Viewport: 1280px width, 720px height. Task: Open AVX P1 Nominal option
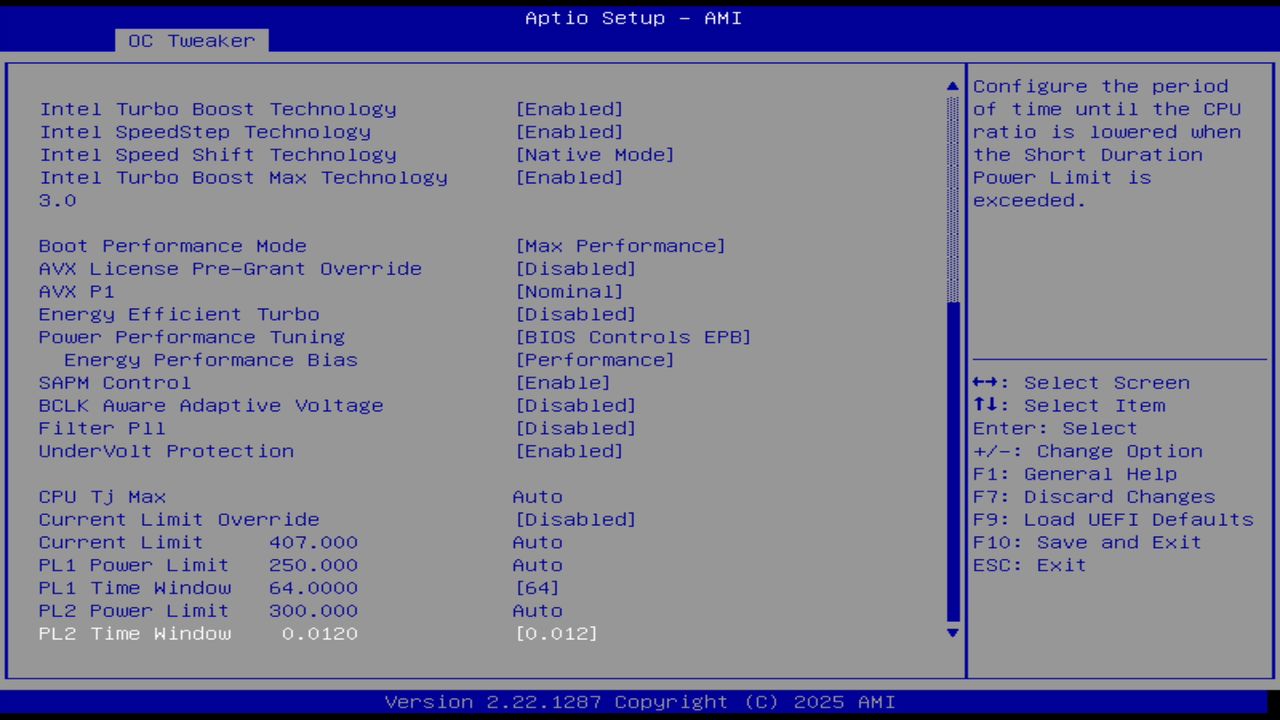pyautogui.click(x=569, y=292)
